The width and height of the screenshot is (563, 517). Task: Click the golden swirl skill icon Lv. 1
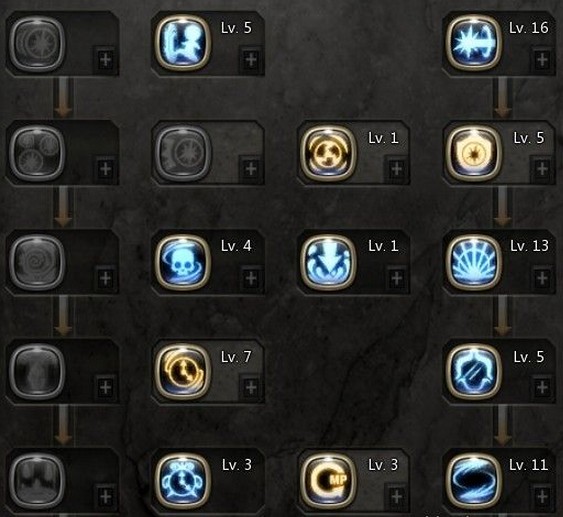(x=328, y=153)
